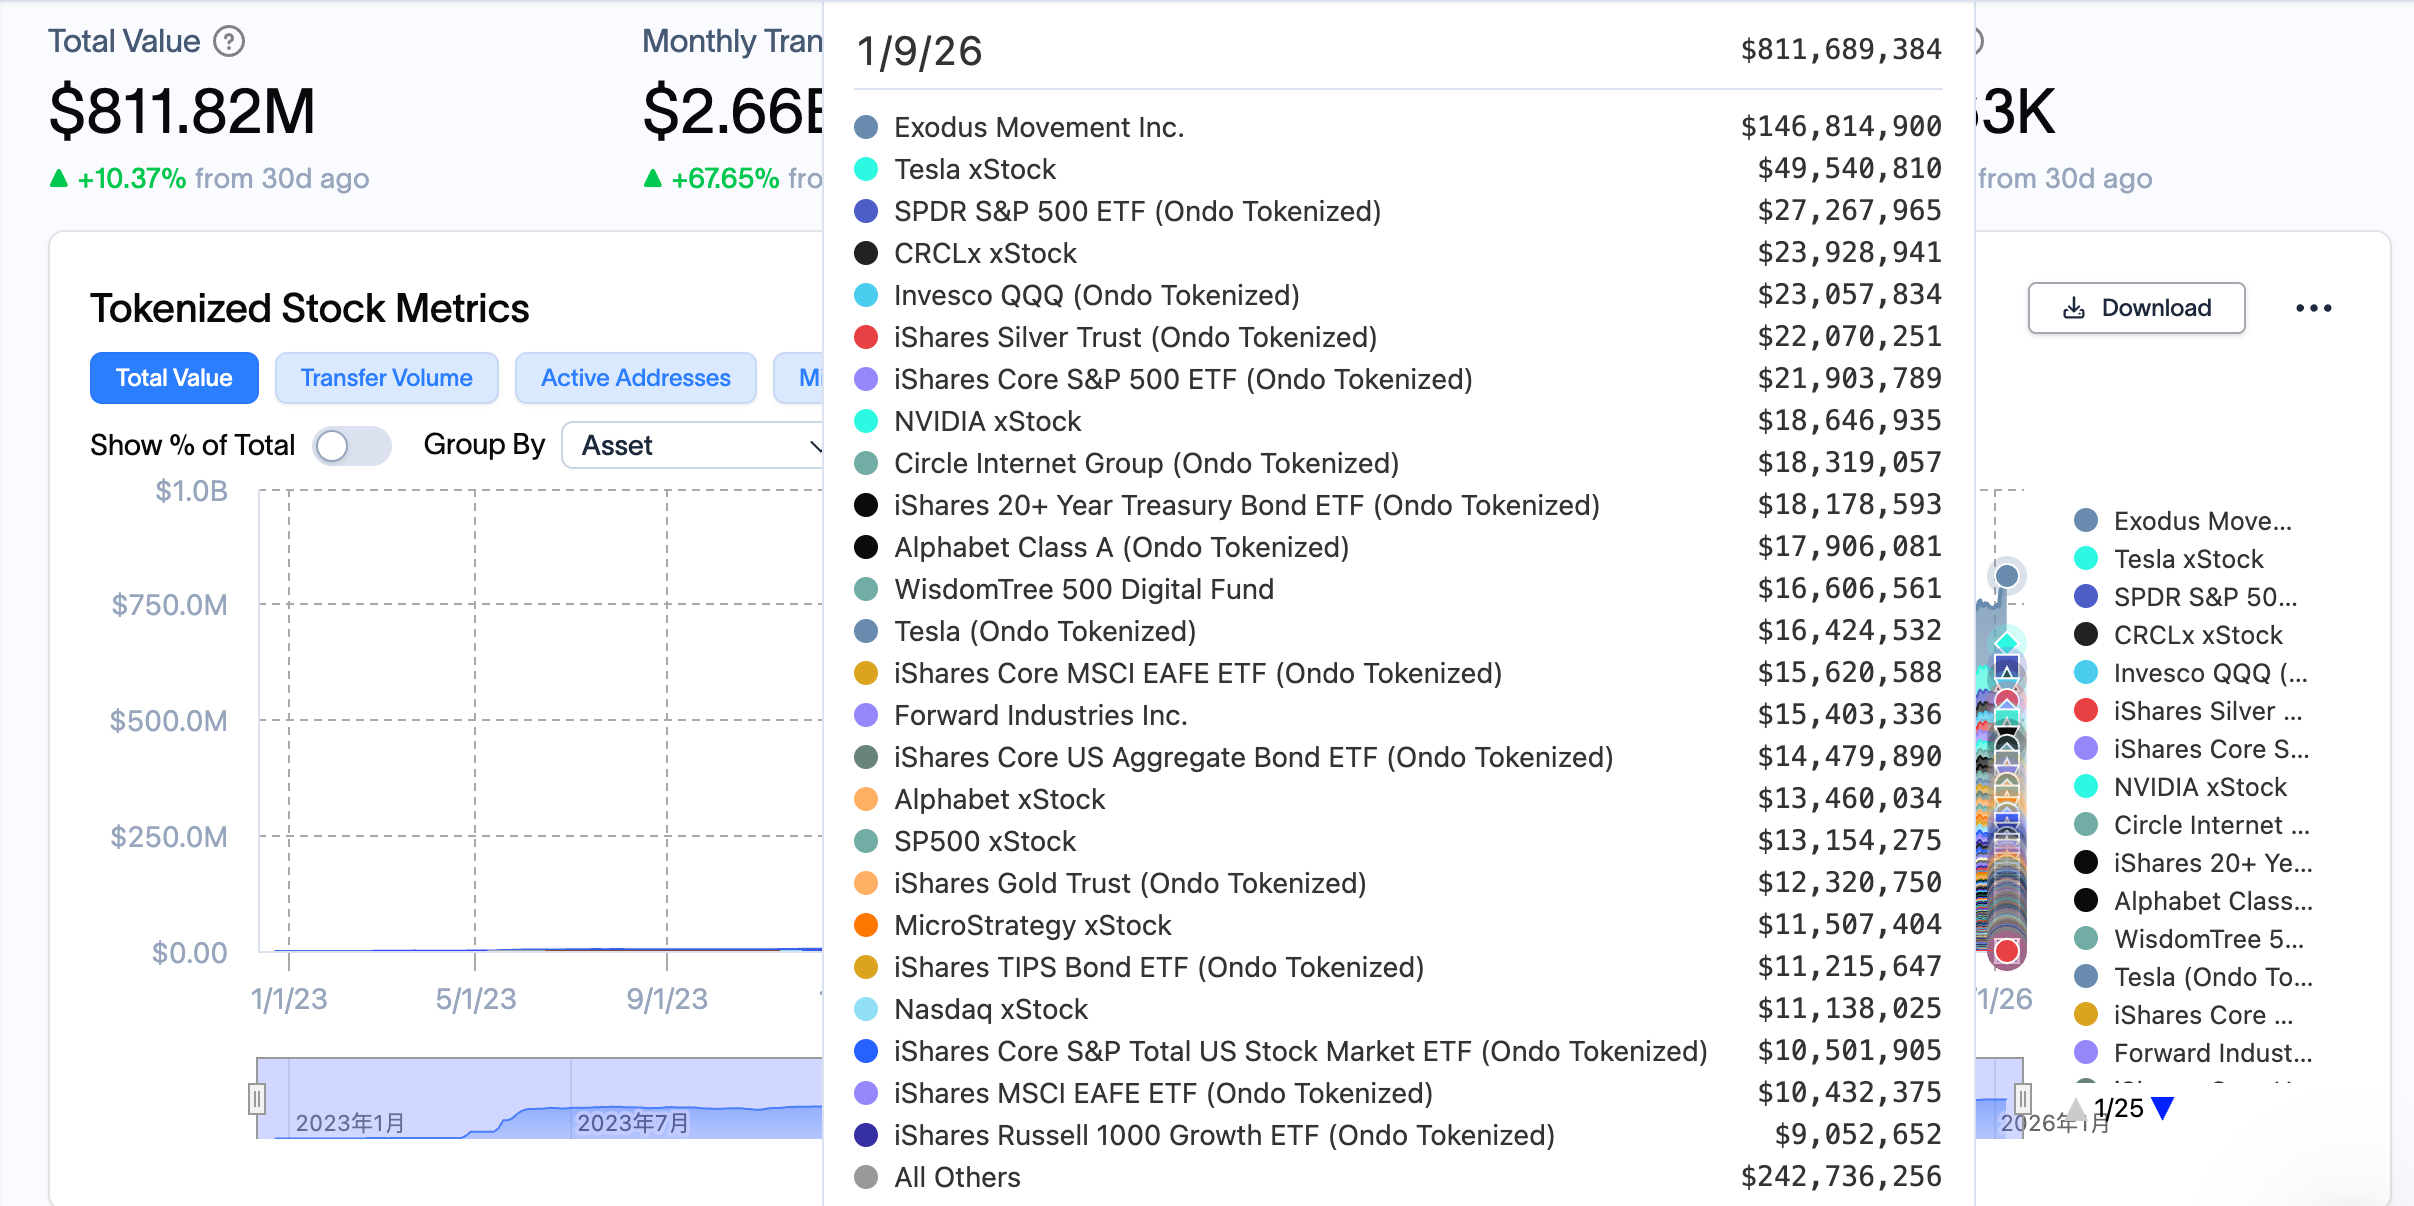Toggle Show % of Total switch
This screenshot has height=1206, width=2414.
[x=350, y=446]
